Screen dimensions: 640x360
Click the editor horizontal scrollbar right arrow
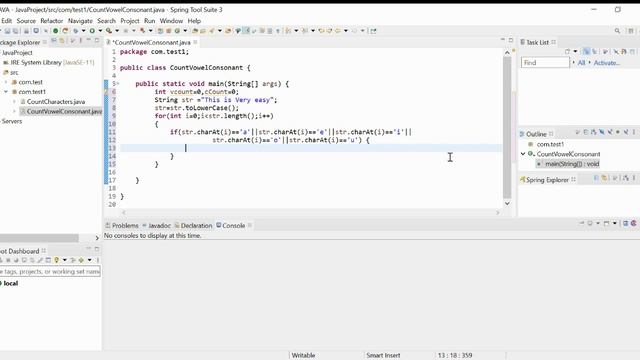(x=498, y=212)
